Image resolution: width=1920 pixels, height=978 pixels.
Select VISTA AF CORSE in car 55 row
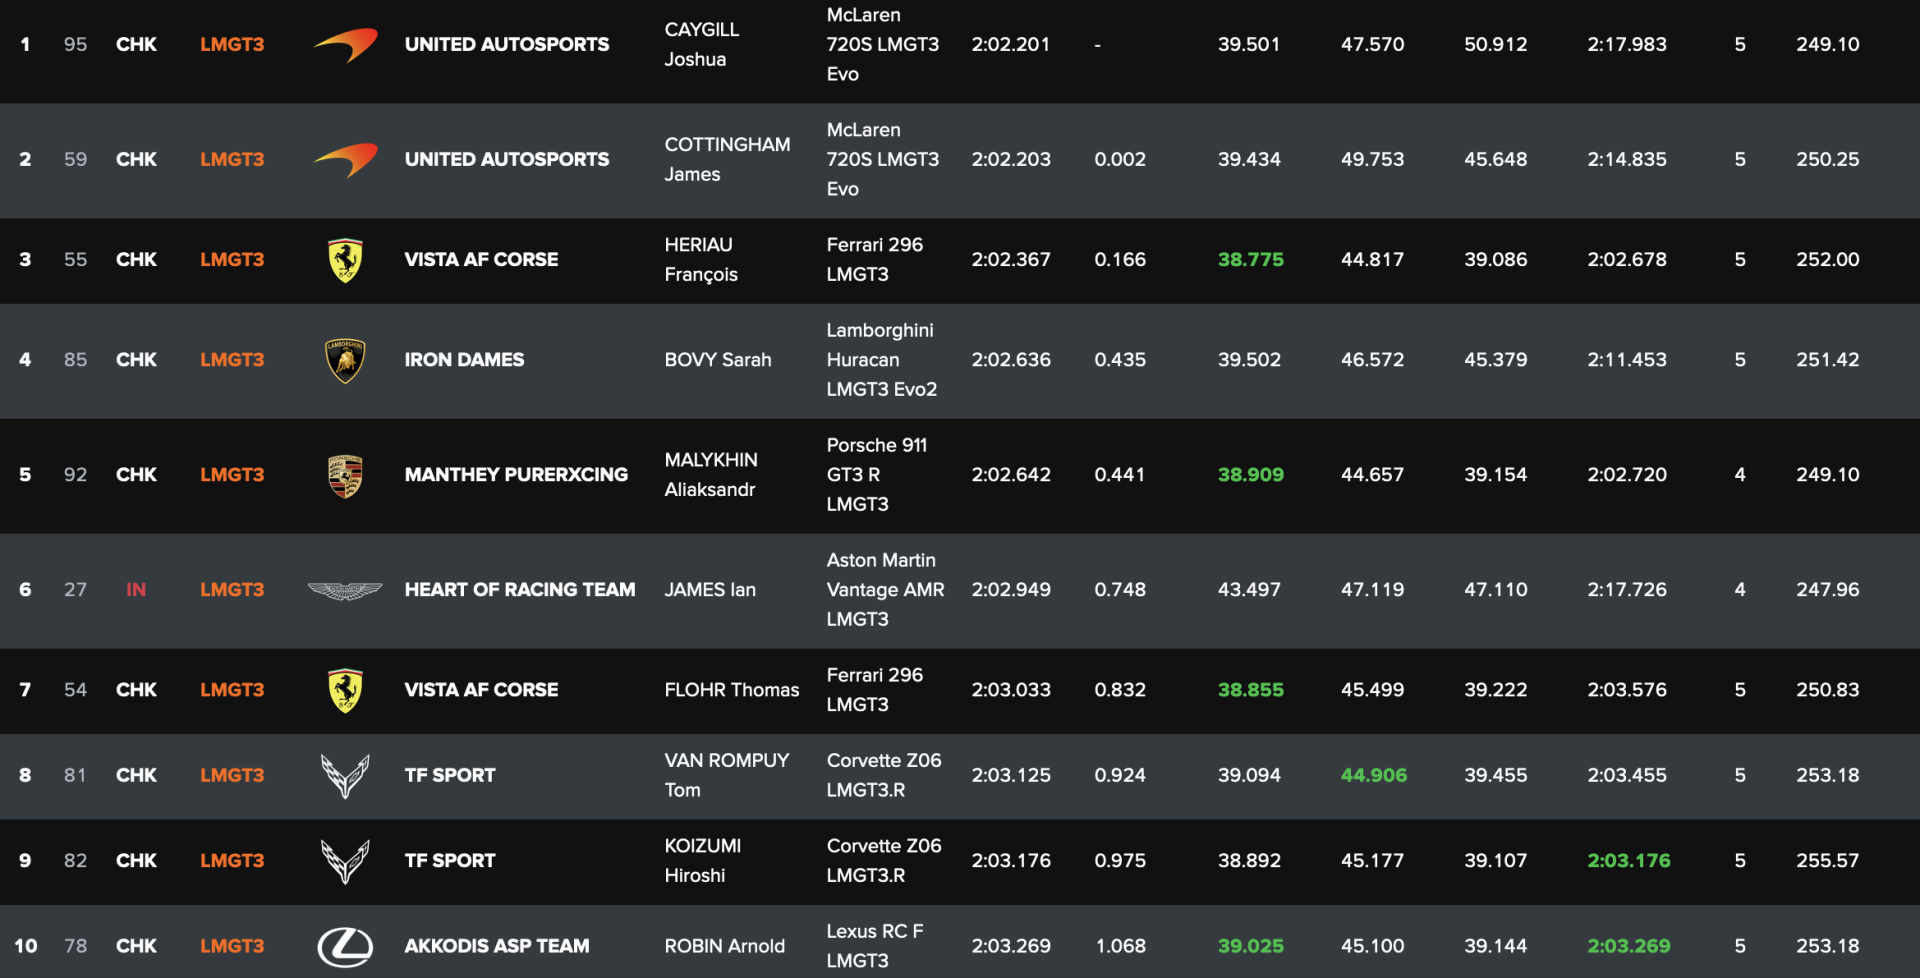click(481, 260)
